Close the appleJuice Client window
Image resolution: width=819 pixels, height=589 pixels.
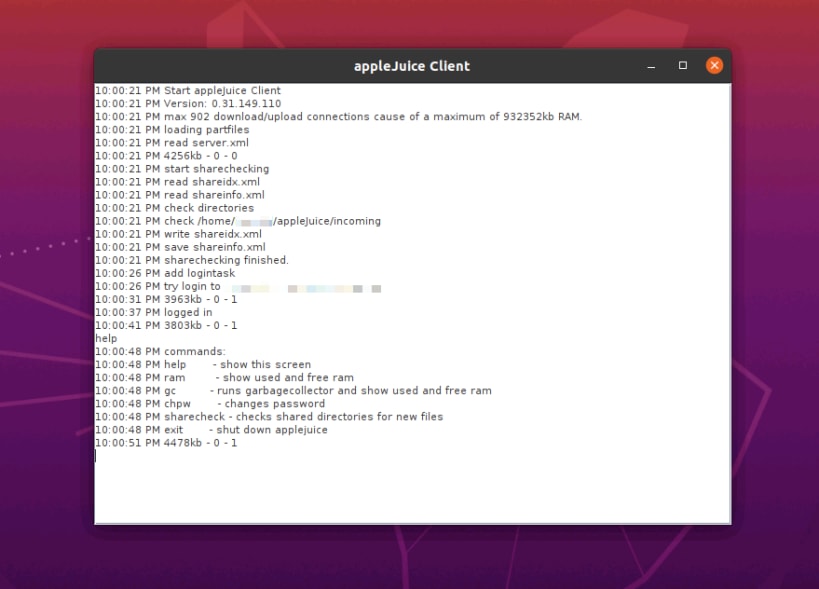tap(714, 65)
